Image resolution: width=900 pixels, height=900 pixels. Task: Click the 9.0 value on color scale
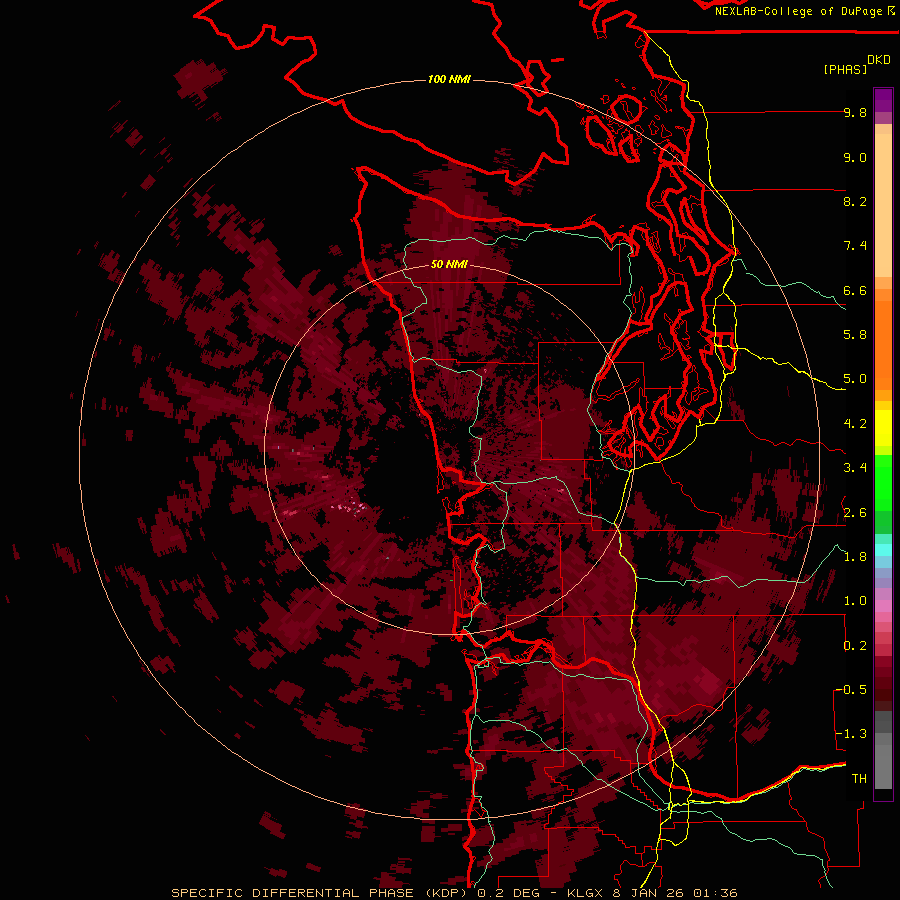[x=855, y=157]
